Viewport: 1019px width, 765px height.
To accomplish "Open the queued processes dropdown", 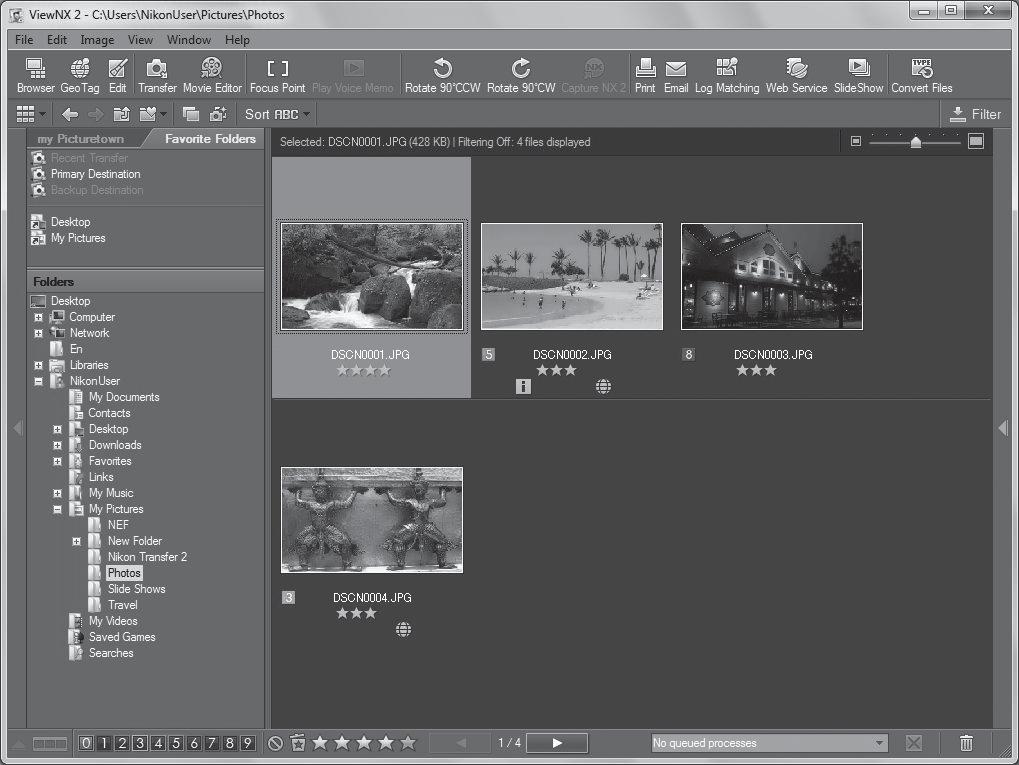I will pos(879,743).
